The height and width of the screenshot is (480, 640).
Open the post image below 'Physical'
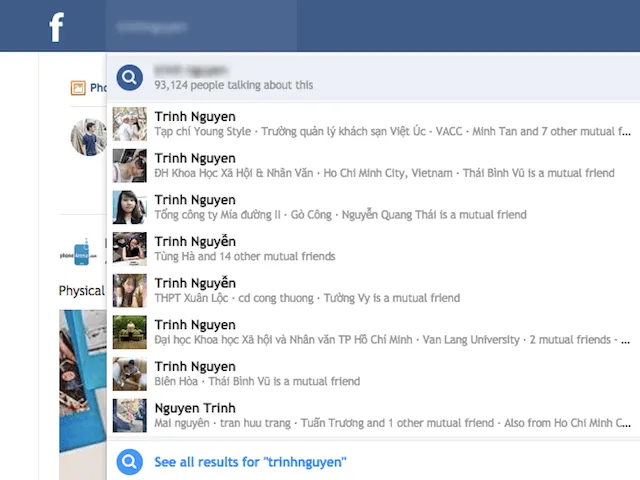pos(83,395)
